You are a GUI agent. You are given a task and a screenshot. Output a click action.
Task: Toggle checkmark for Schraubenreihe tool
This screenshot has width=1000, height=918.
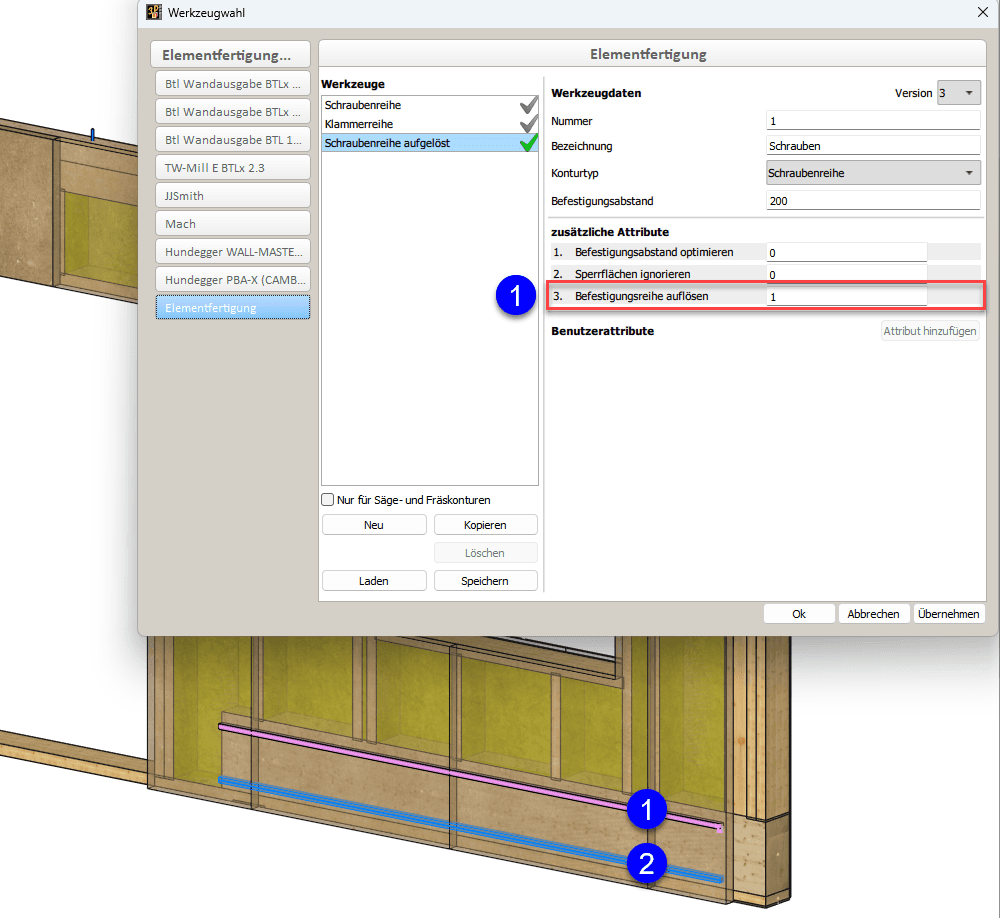click(x=528, y=105)
